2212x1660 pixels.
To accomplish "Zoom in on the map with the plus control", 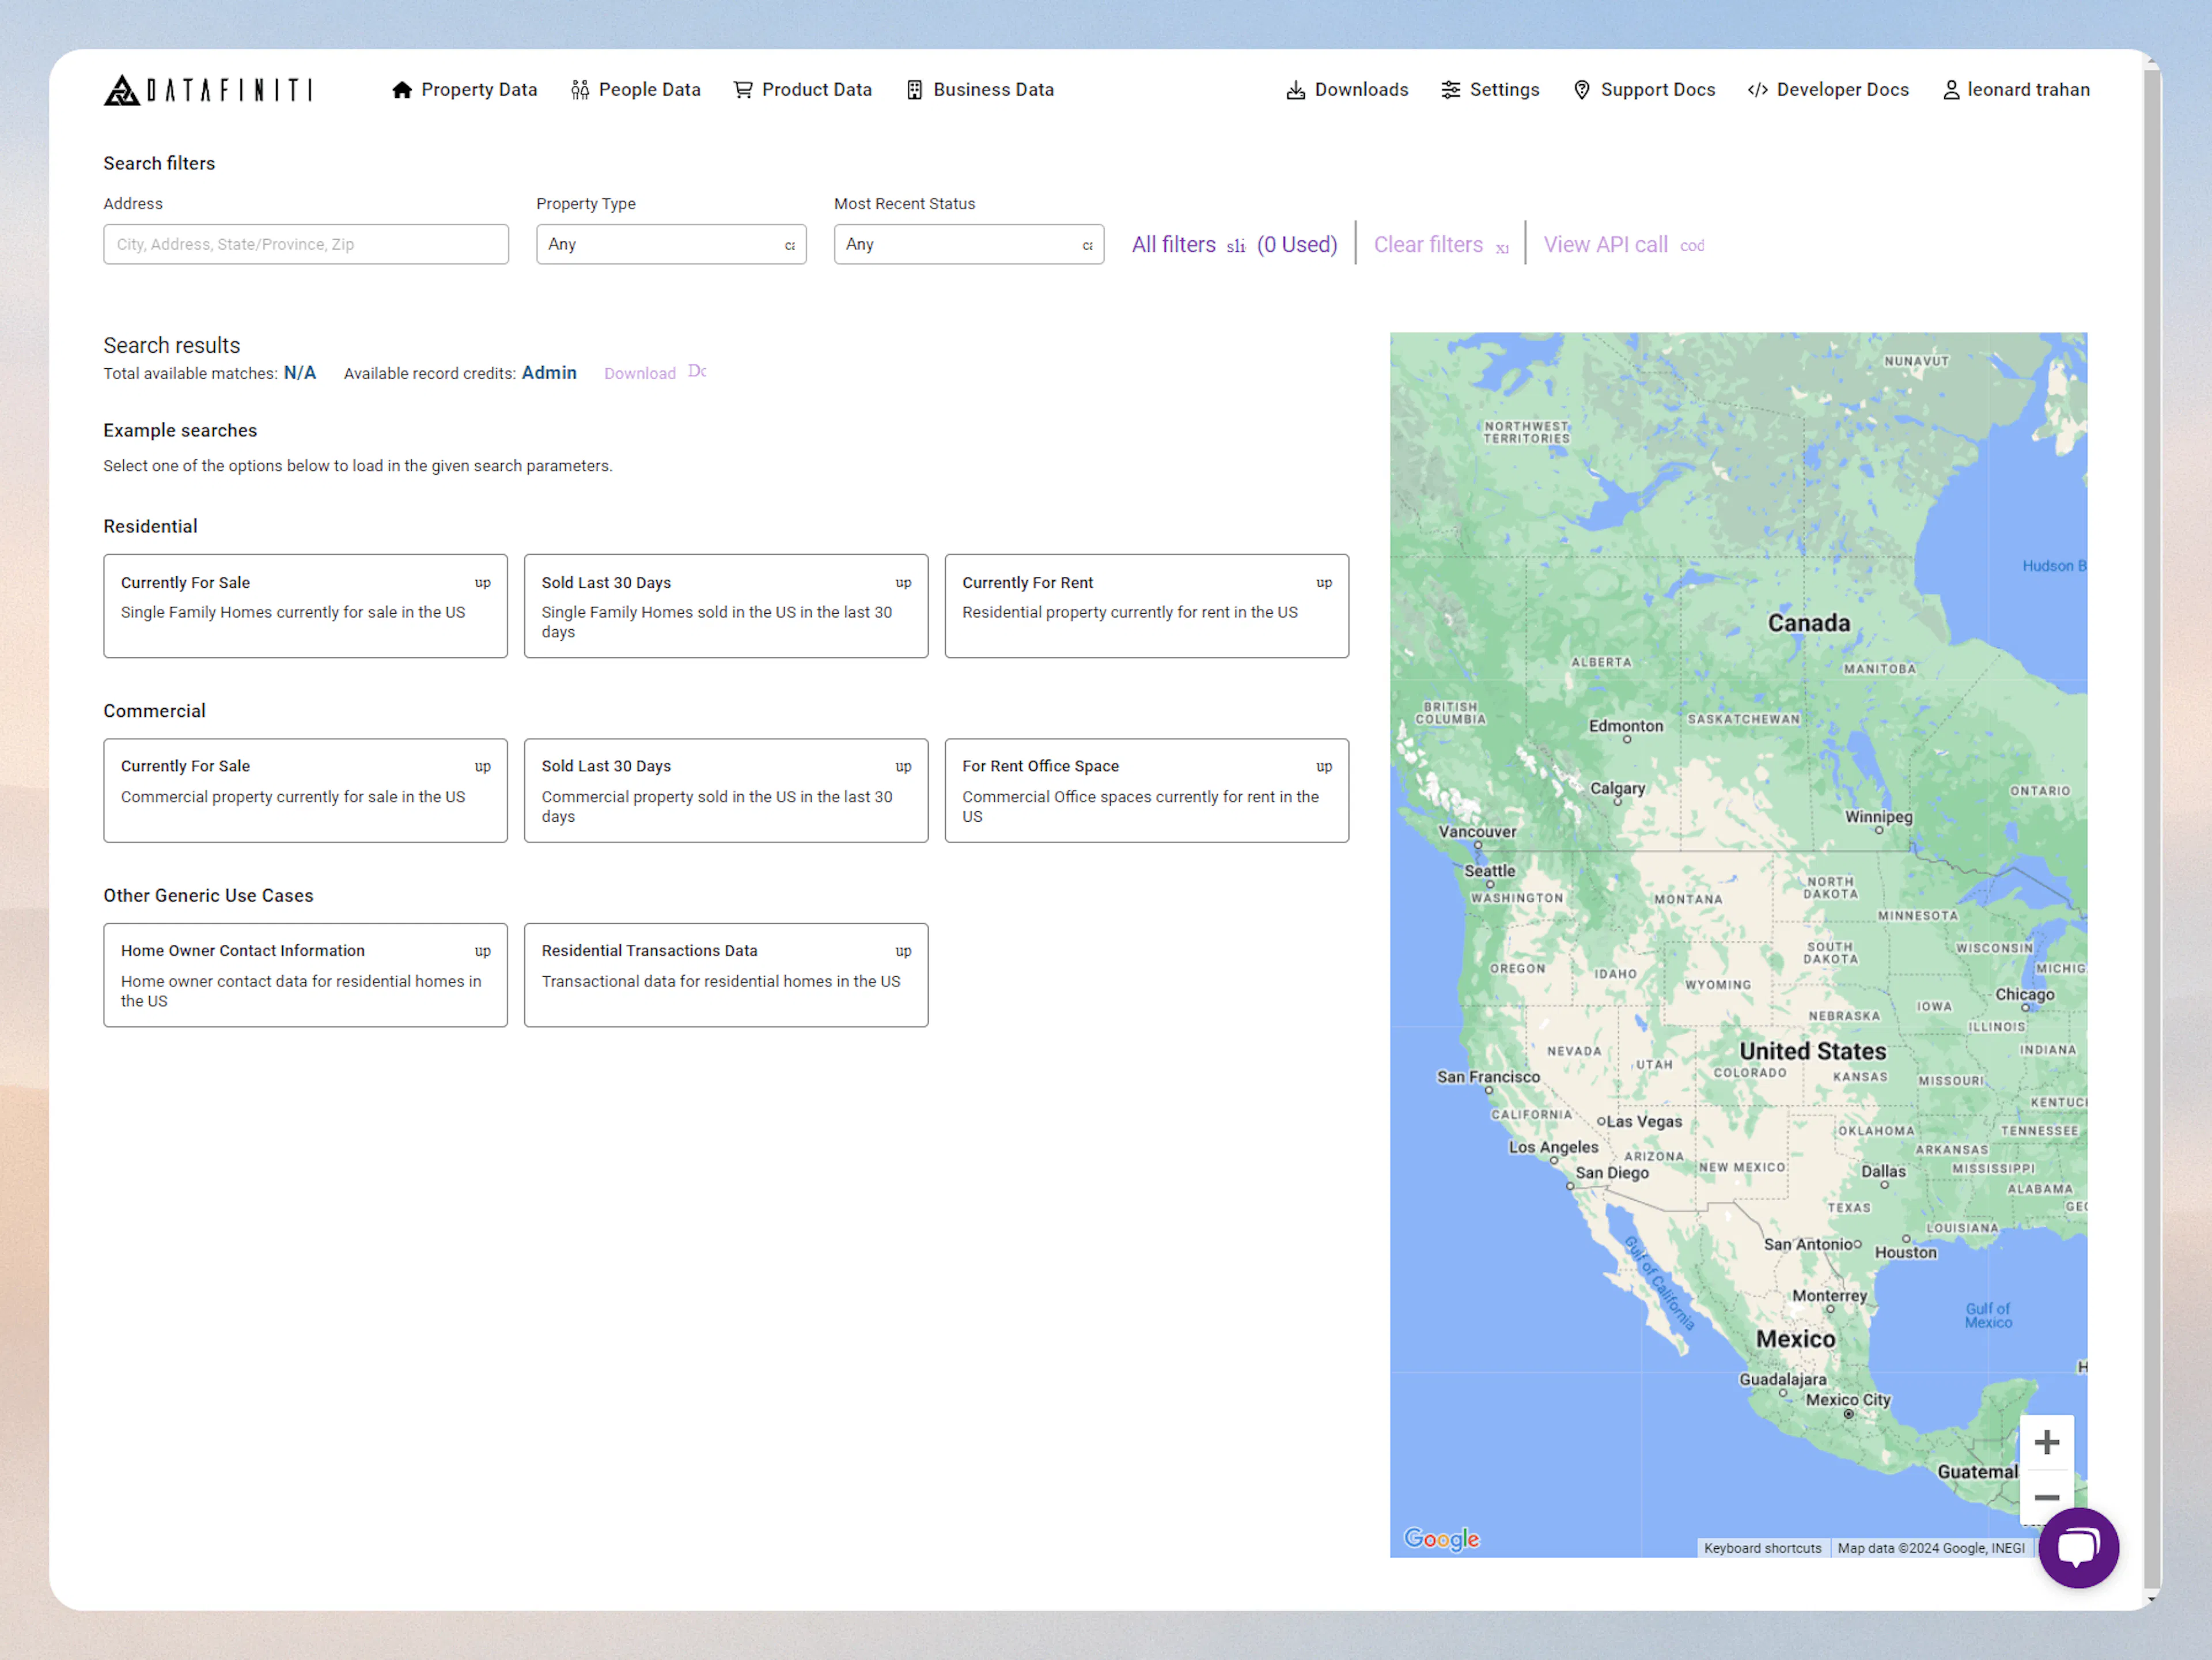I will [x=2047, y=1441].
